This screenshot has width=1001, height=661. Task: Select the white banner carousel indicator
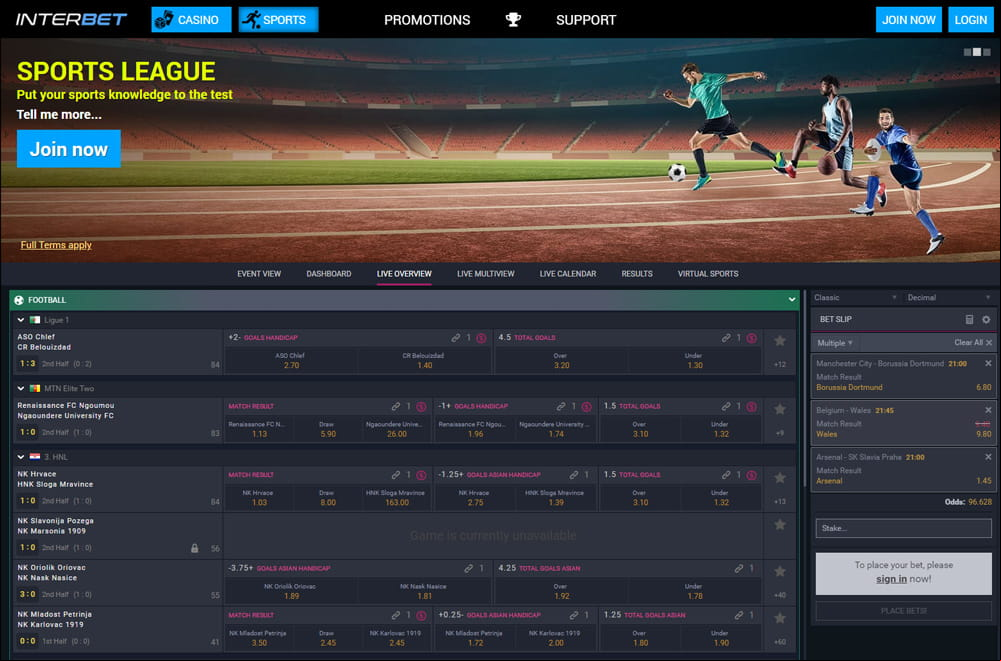click(x=977, y=52)
